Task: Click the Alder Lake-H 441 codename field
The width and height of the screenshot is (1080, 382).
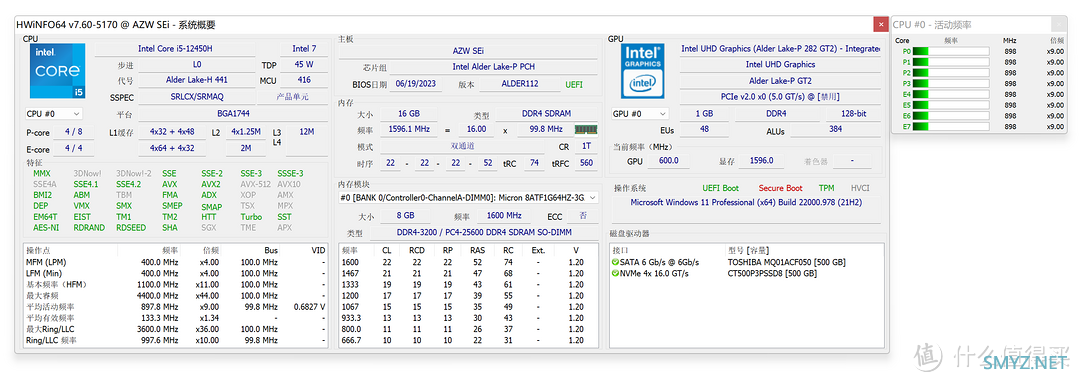Action: pyautogui.click(x=196, y=81)
